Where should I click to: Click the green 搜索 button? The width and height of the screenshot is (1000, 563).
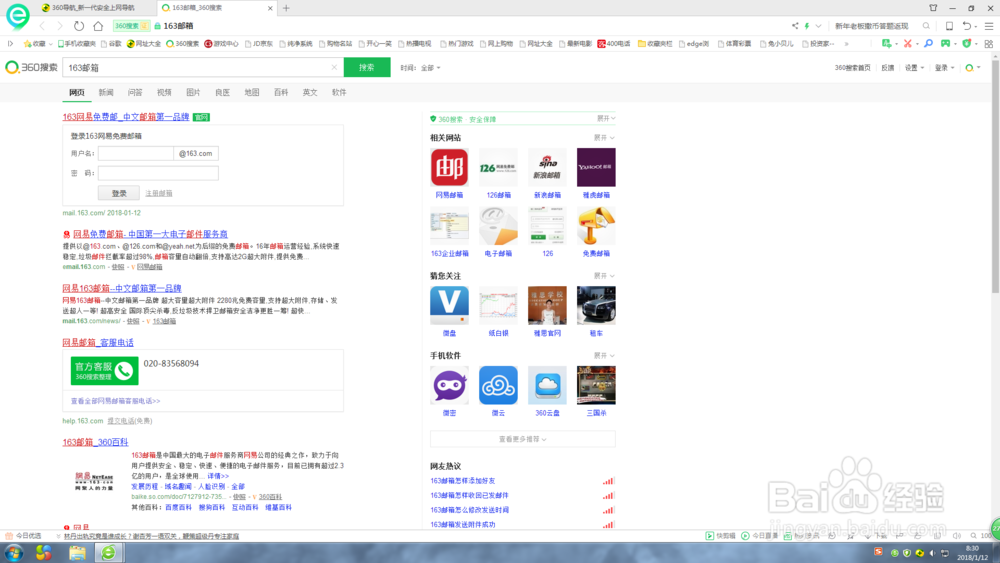click(367, 67)
